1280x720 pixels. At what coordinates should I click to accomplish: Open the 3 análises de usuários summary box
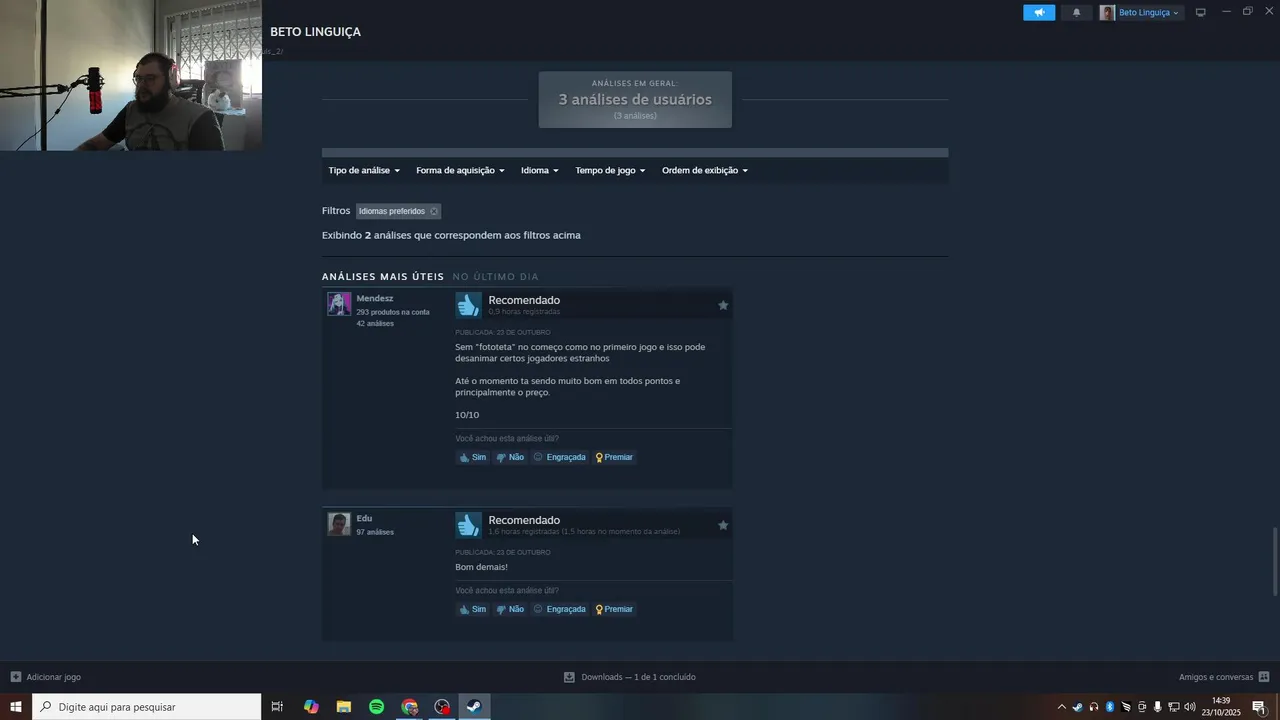tap(635, 99)
